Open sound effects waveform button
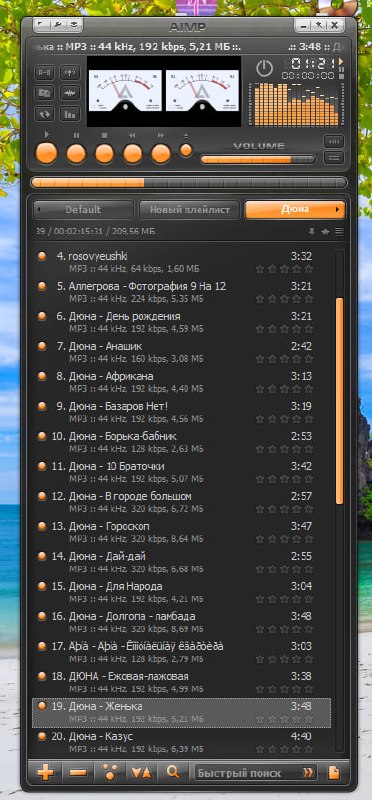 [x=69, y=93]
